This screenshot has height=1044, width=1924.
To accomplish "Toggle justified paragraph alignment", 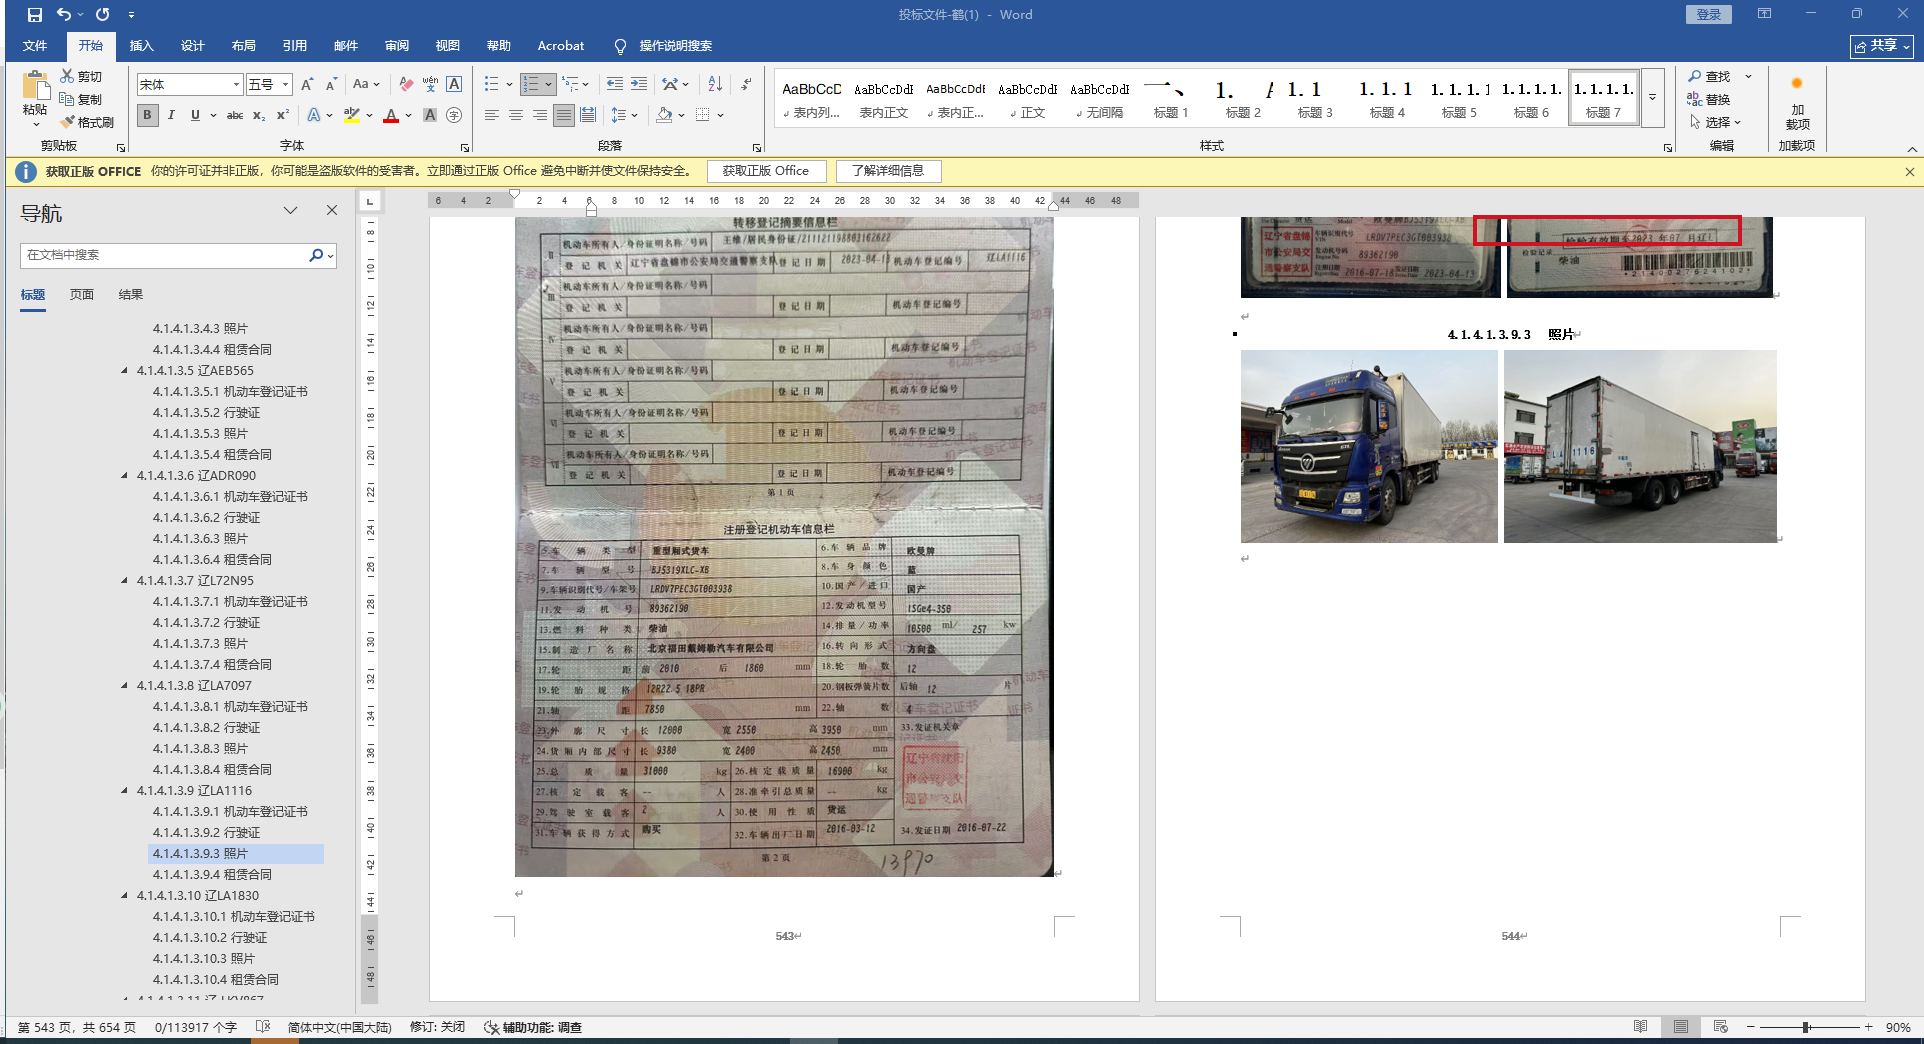I will (564, 115).
